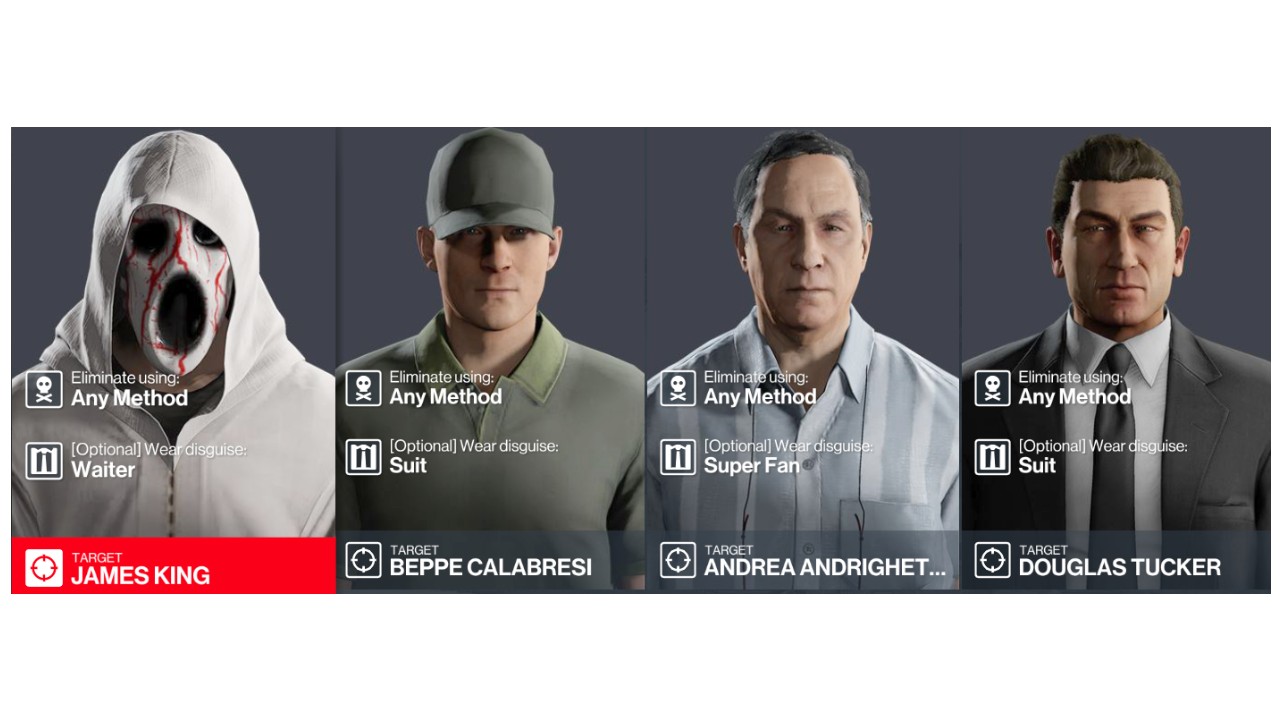Select the DOUGLAS TUCKER target name

tap(1119, 568)
